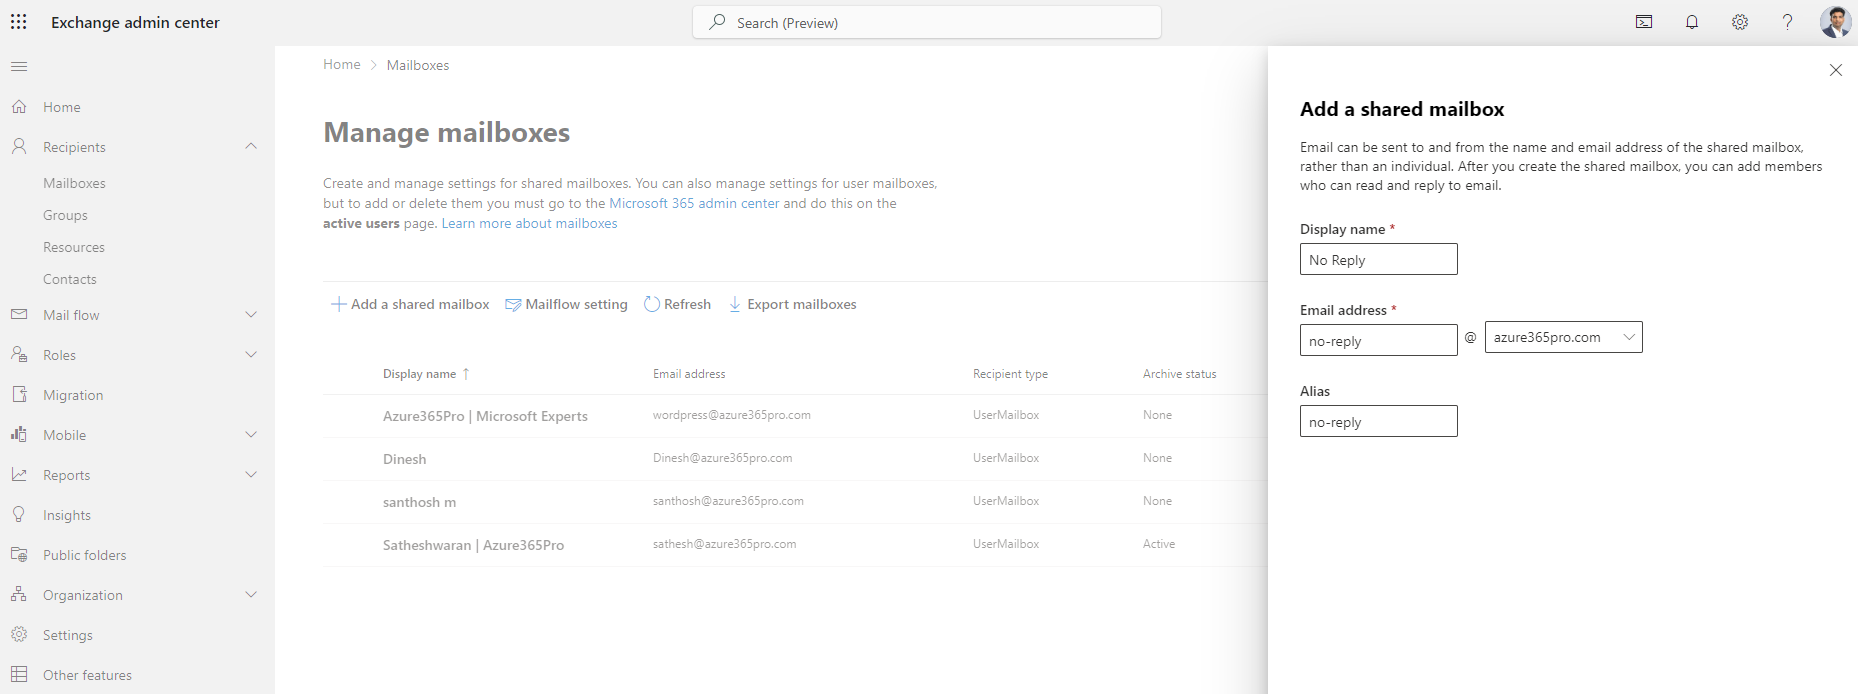This screenshot has height=694, width=1858.
Task: Click the sidebar Settings gear icon
Action: coord(19,635)
